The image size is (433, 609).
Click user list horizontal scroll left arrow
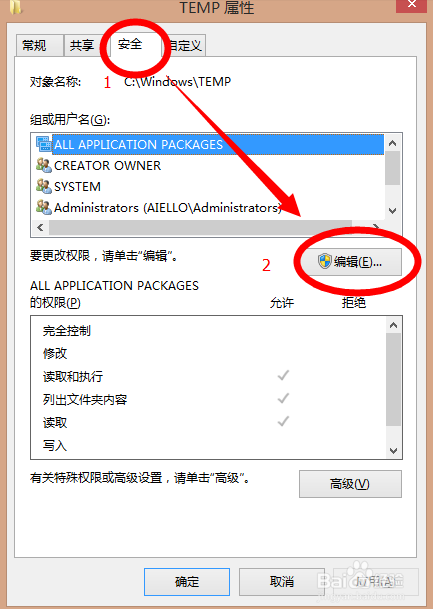pos(40,227)
